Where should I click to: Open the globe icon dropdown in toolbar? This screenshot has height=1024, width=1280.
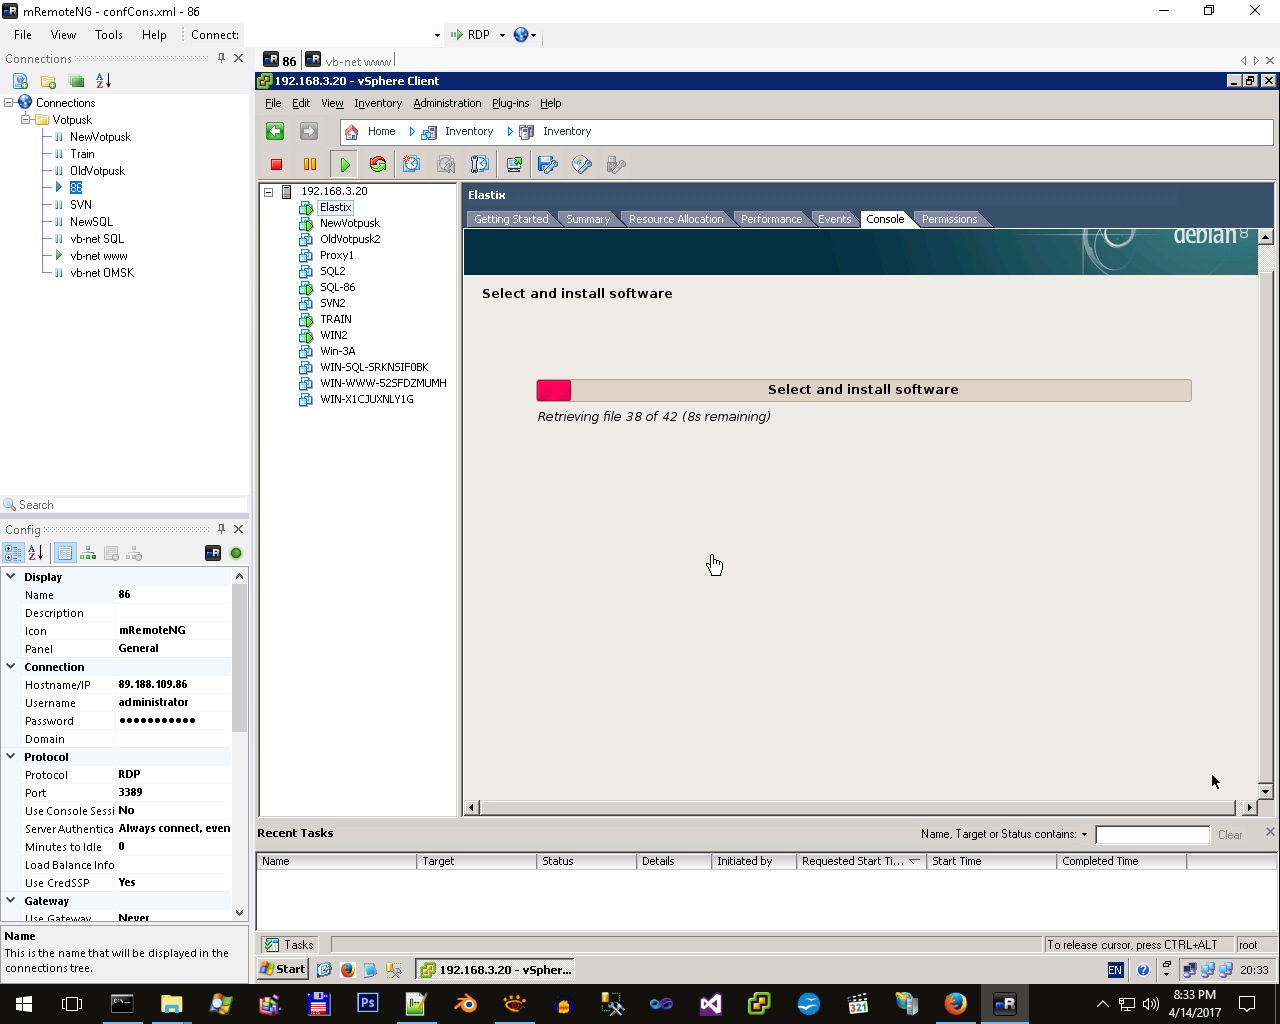[534, 35]
